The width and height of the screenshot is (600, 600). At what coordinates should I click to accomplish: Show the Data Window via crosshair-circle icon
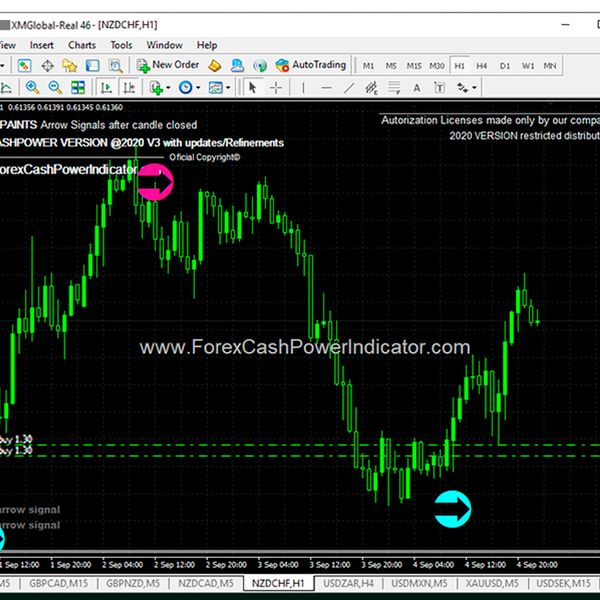tap(47, 66)
